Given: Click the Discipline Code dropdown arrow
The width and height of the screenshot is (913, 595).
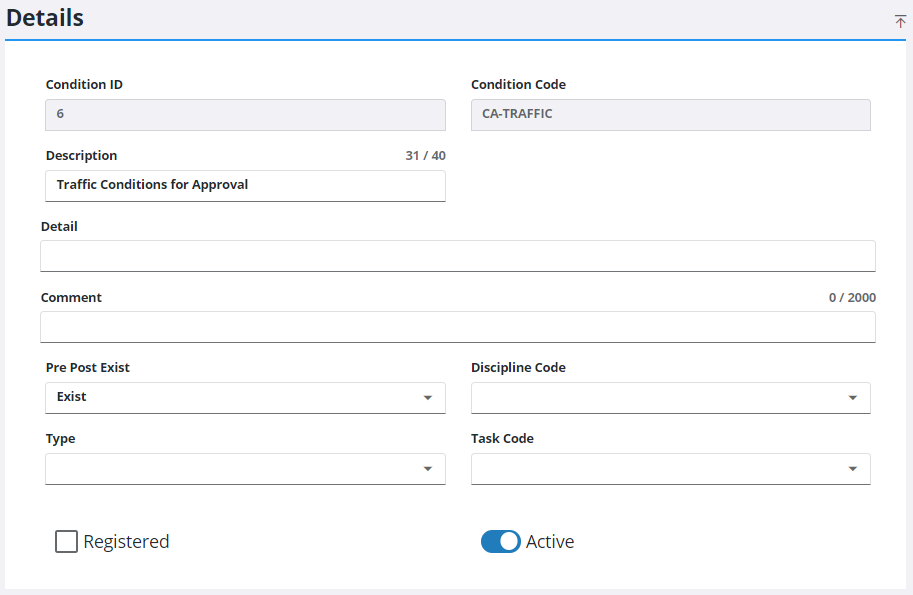Looking at the screenshot, I should pos(852,398).
